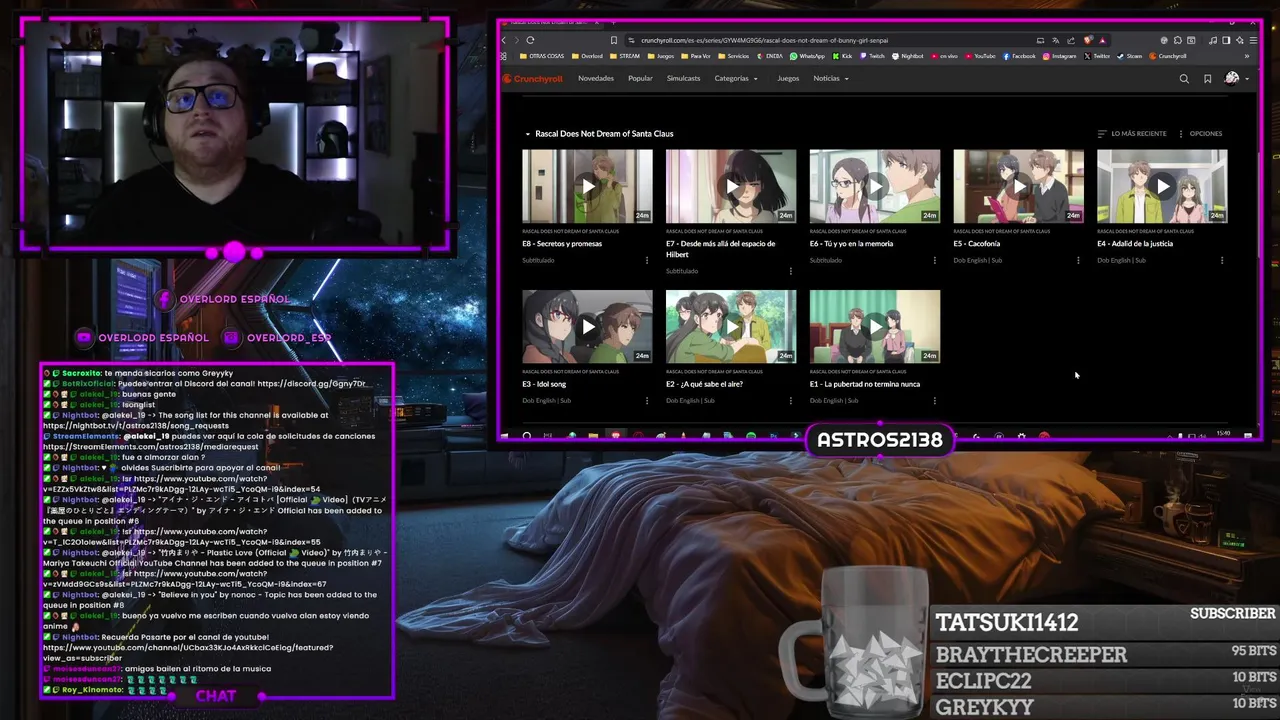Open the three-dot menu for episode E8
The height and width of the screenshot is (720, 1280).
(647, 260)
